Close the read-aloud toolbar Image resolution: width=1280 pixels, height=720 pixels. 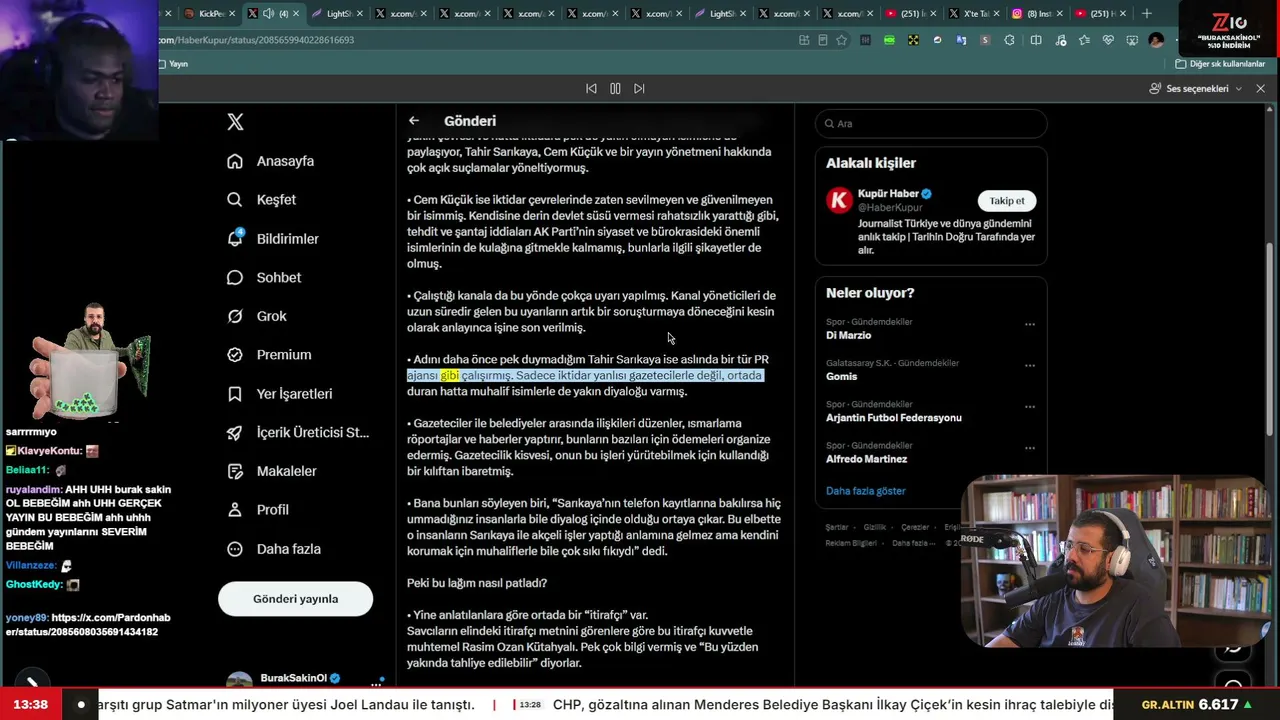click(x=1261, y=89)
